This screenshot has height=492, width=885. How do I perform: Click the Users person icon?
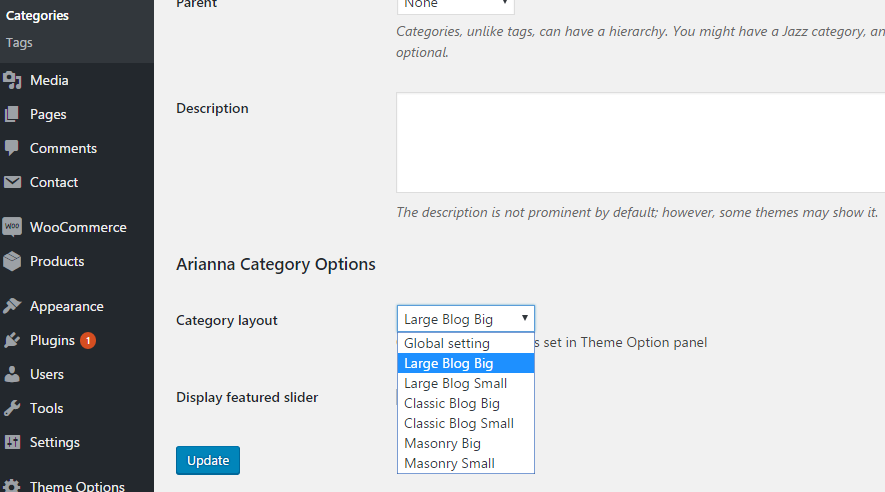[x=12, y=374]
